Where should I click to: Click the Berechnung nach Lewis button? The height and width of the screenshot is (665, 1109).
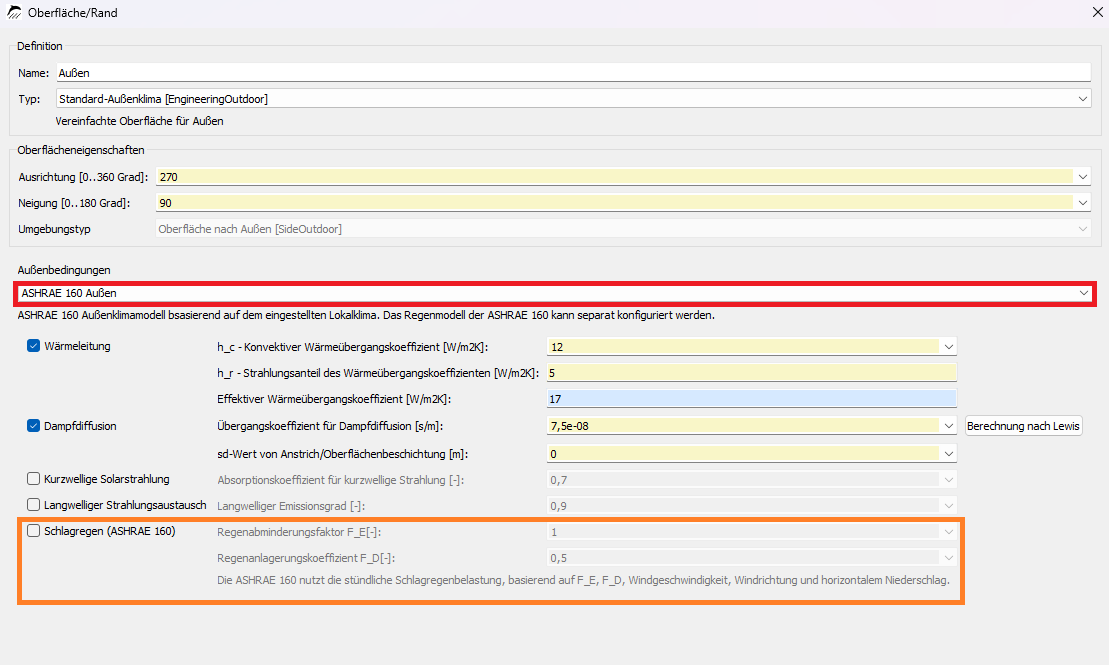pos(1023,426)
